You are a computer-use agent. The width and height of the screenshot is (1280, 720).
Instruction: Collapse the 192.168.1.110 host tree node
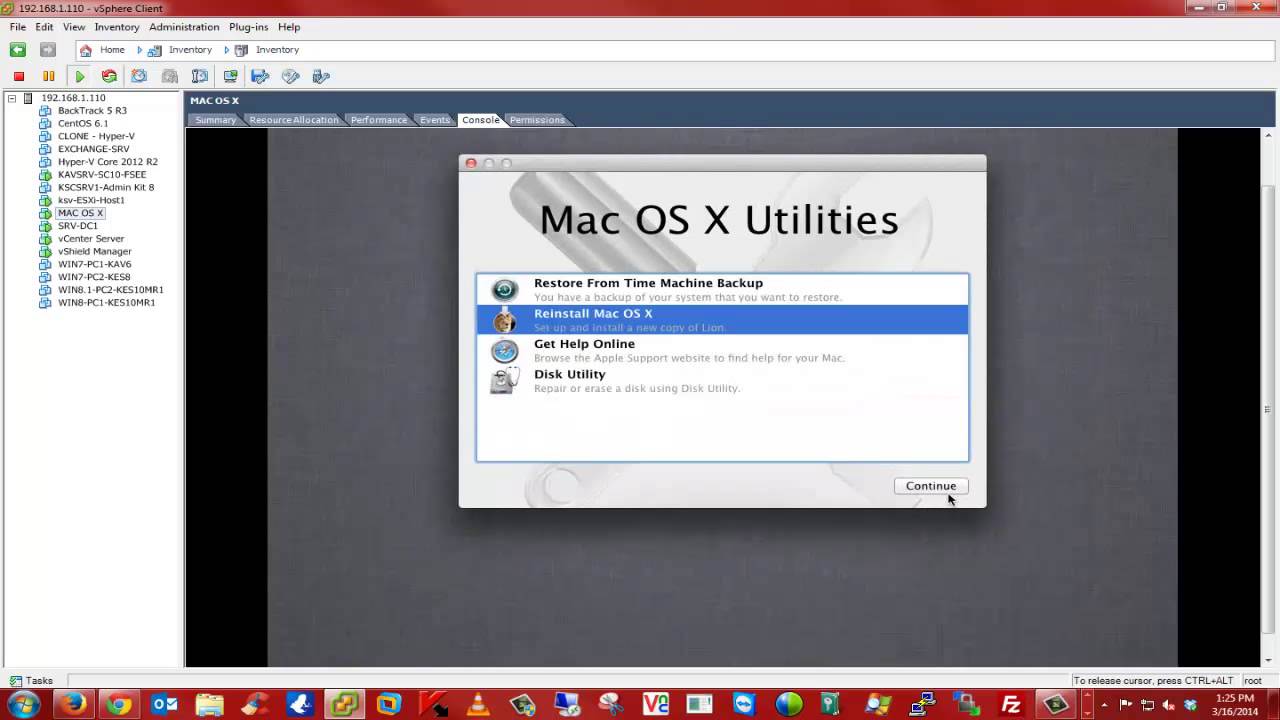point(12,98)
